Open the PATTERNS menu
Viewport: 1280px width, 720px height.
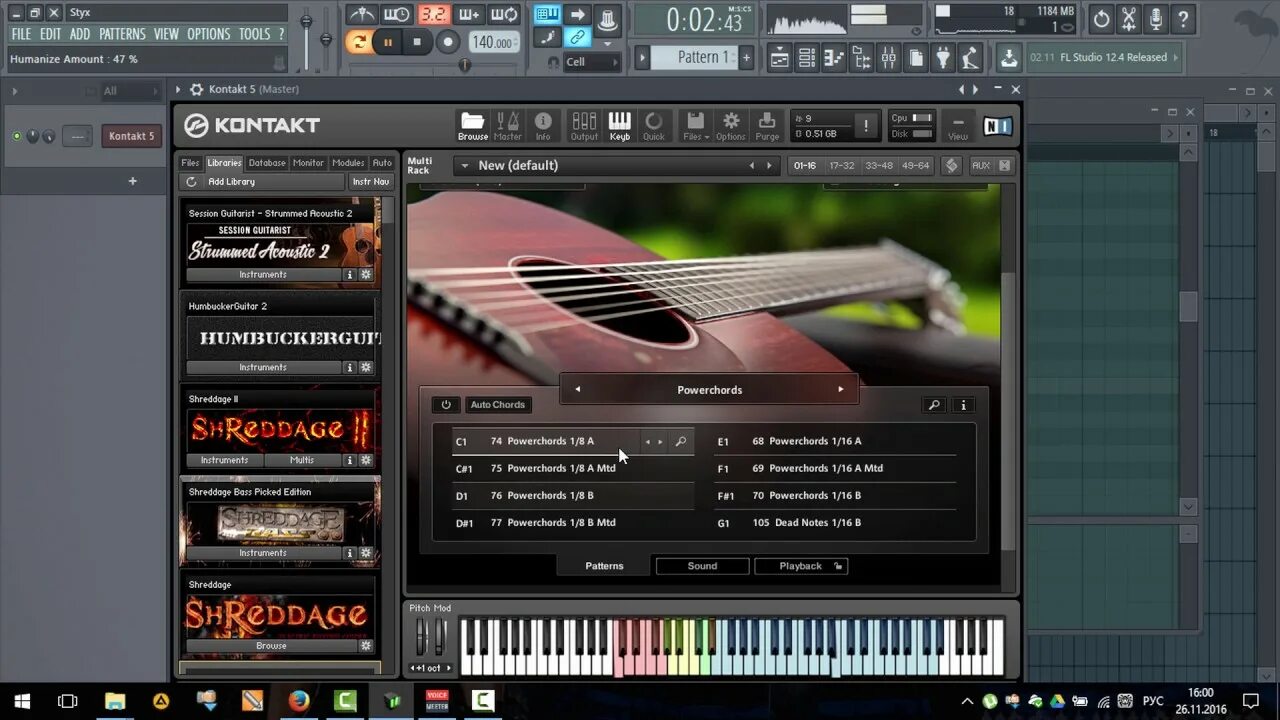[x=122, y=34]
